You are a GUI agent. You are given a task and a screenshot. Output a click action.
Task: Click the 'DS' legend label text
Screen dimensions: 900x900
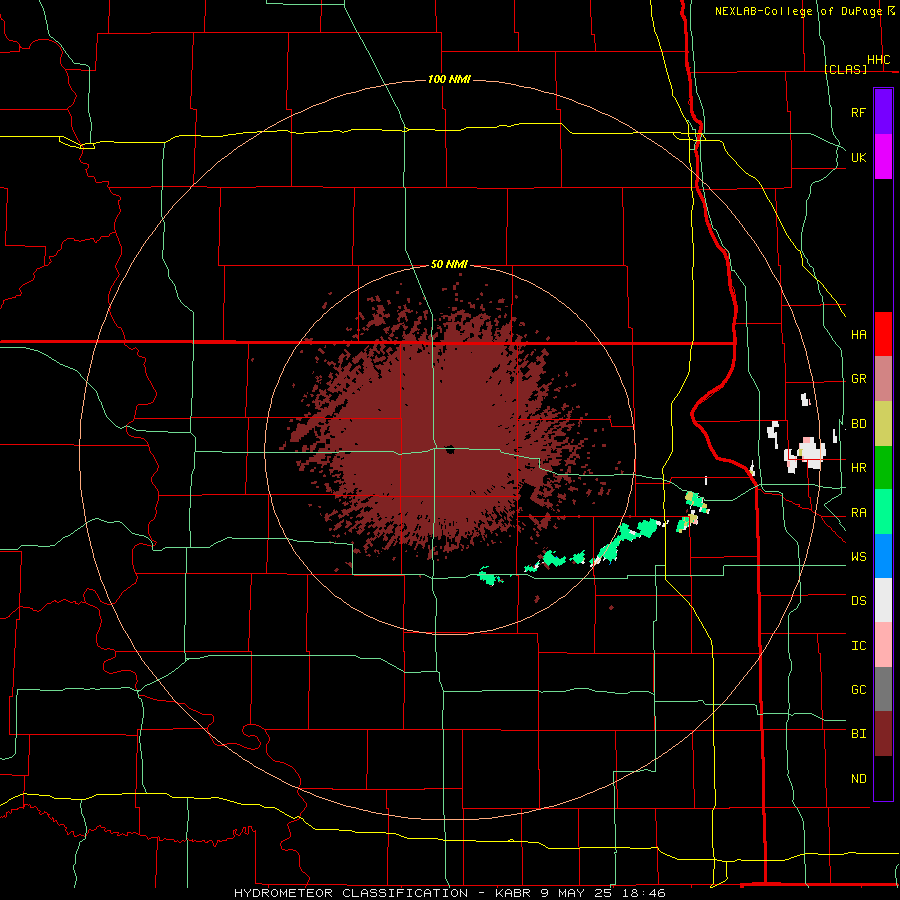coord(859,601)
